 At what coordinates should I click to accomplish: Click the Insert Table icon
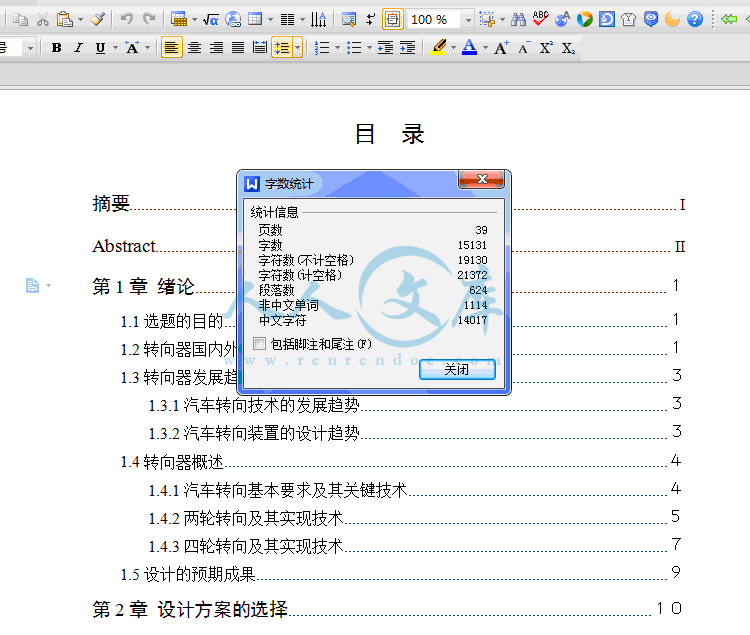click(x=179, y=20)
